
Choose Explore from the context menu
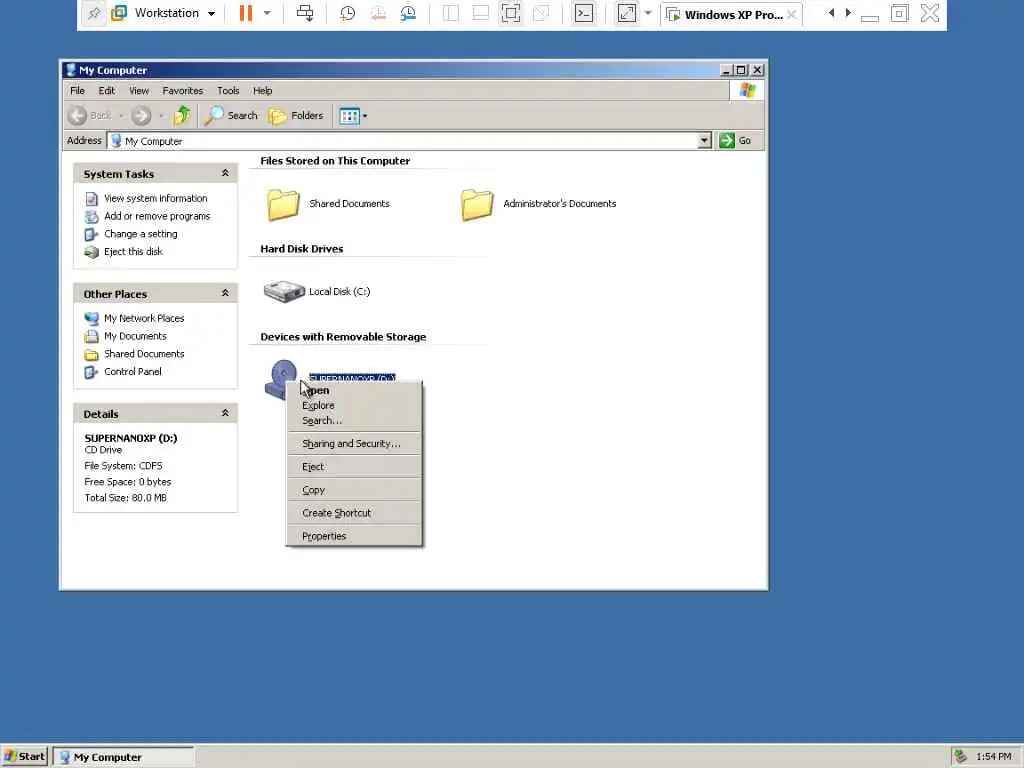click(x=354, y=406)
